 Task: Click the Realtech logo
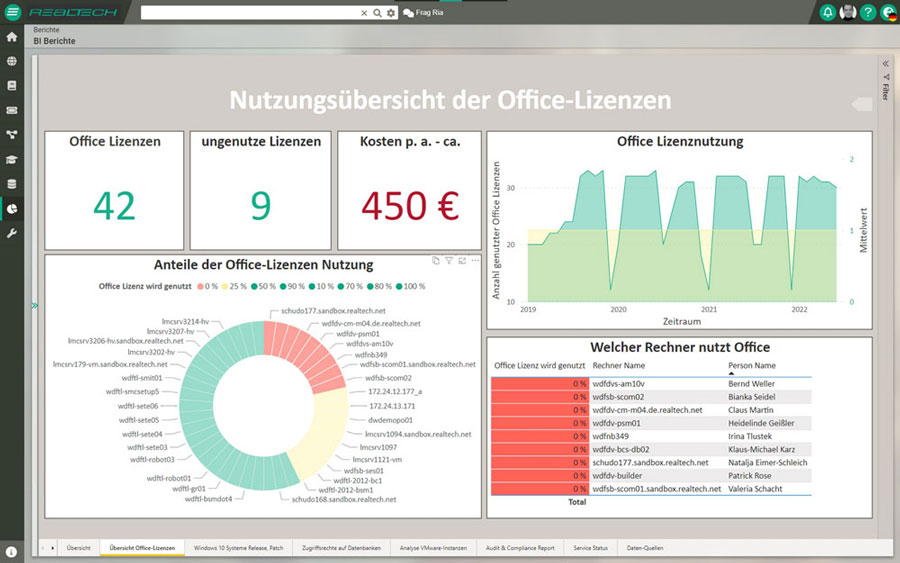(x=73, y=12)
